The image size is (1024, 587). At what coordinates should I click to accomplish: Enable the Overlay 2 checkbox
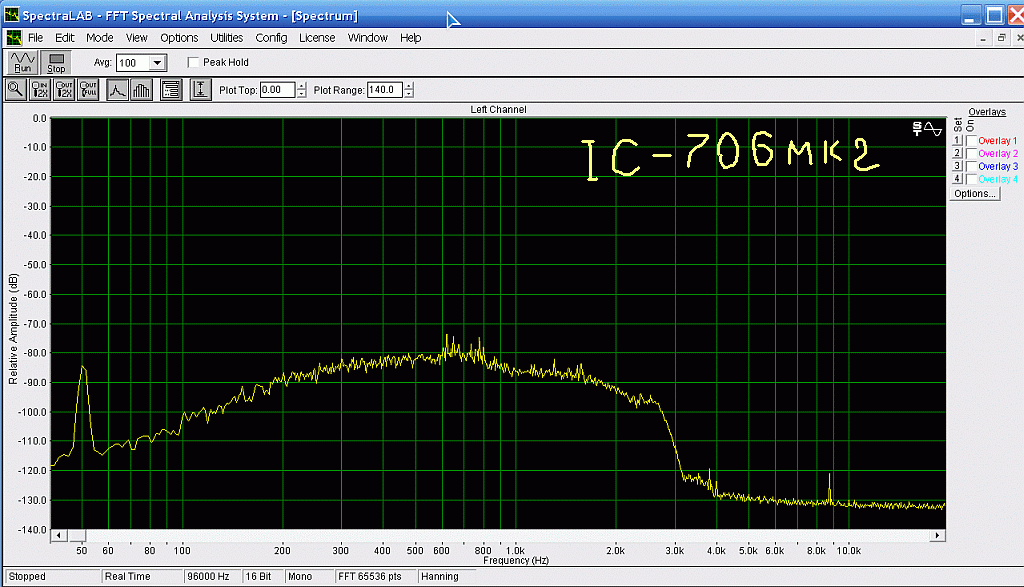point(972,153)
